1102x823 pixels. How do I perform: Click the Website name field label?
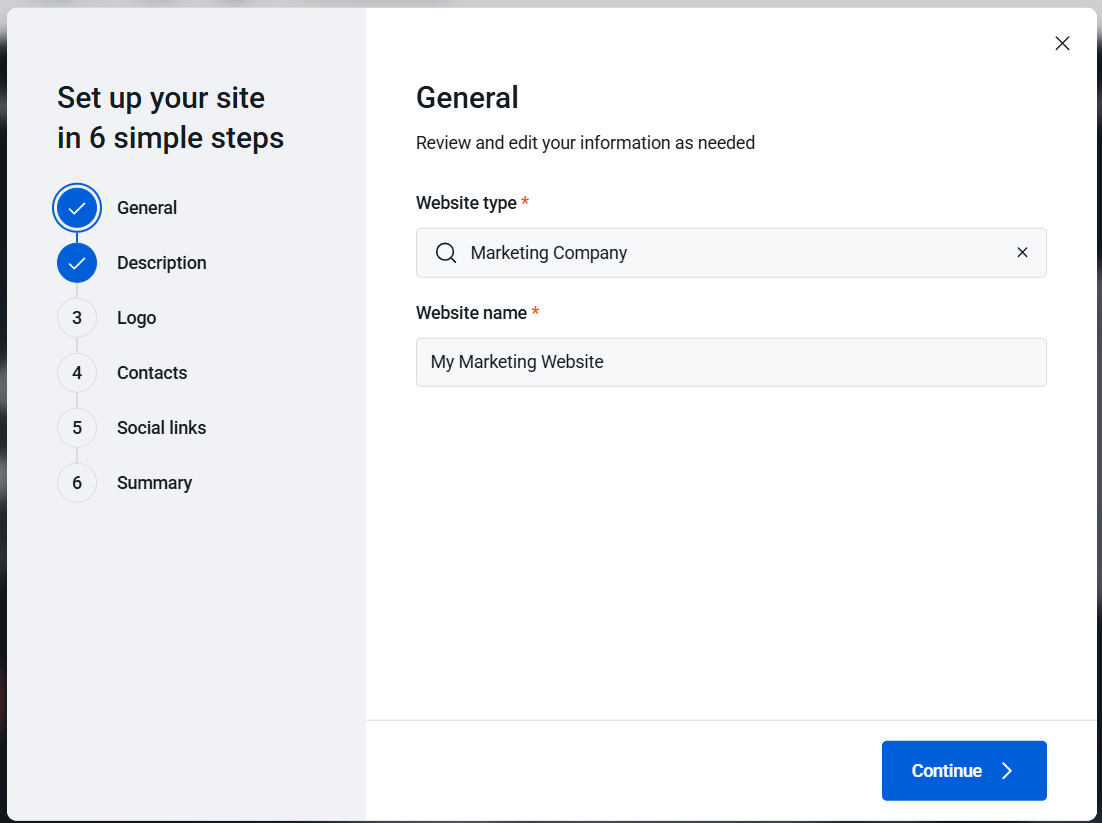pos(471,313)
